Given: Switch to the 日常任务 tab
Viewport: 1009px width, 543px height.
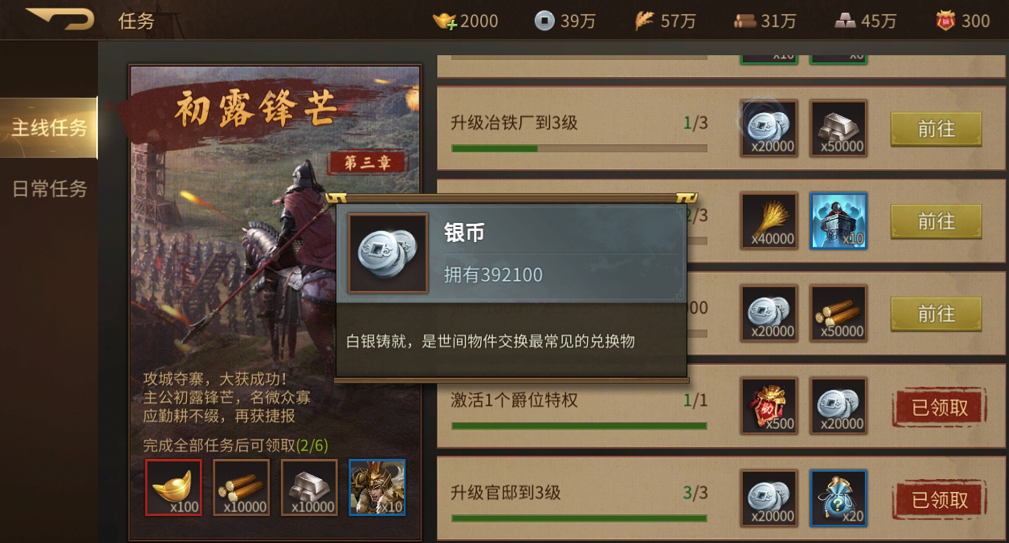Looking at the screenshot, I should pos(49,189).
